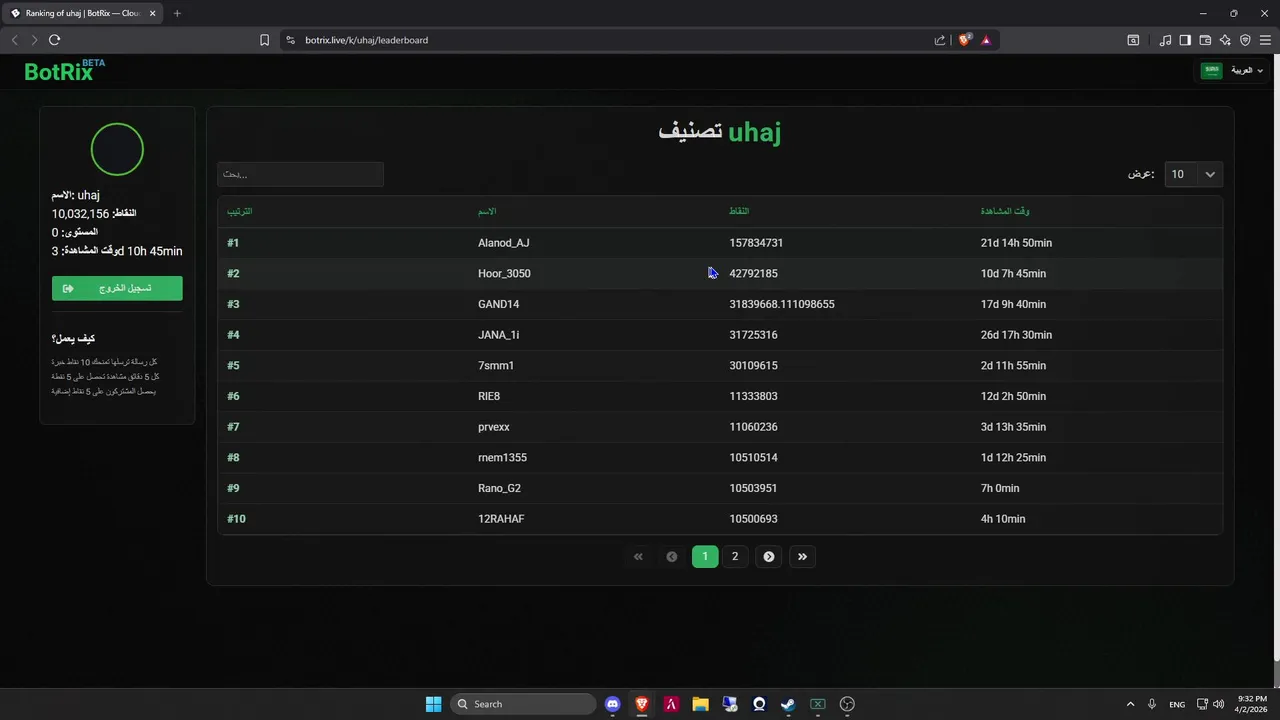Viewport: 1280px width, 720px height.
Task: Click player name Rano_G2
Action: [x=499, y=488]
